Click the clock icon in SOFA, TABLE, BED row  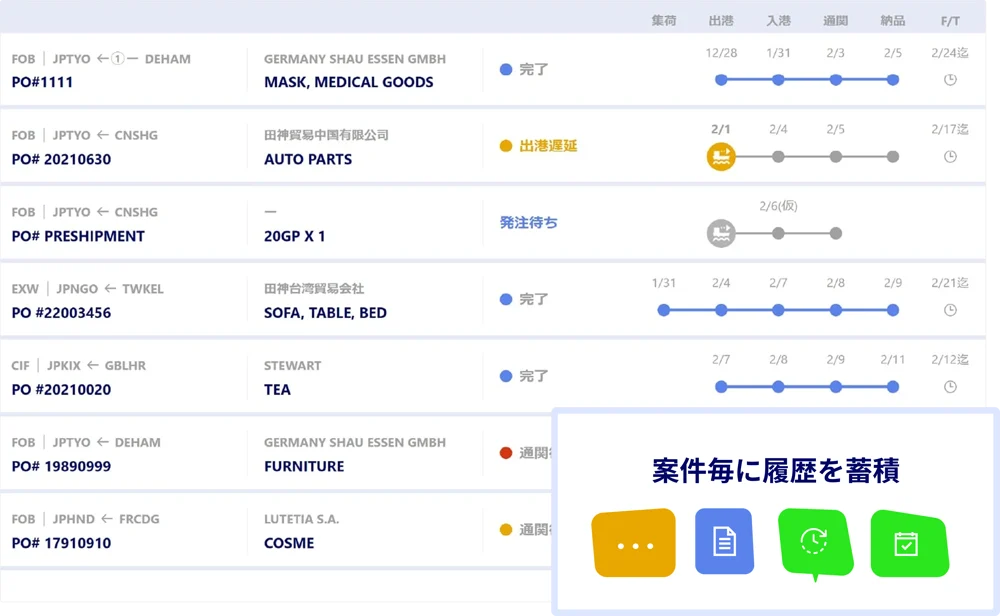(x=950, y=310)
